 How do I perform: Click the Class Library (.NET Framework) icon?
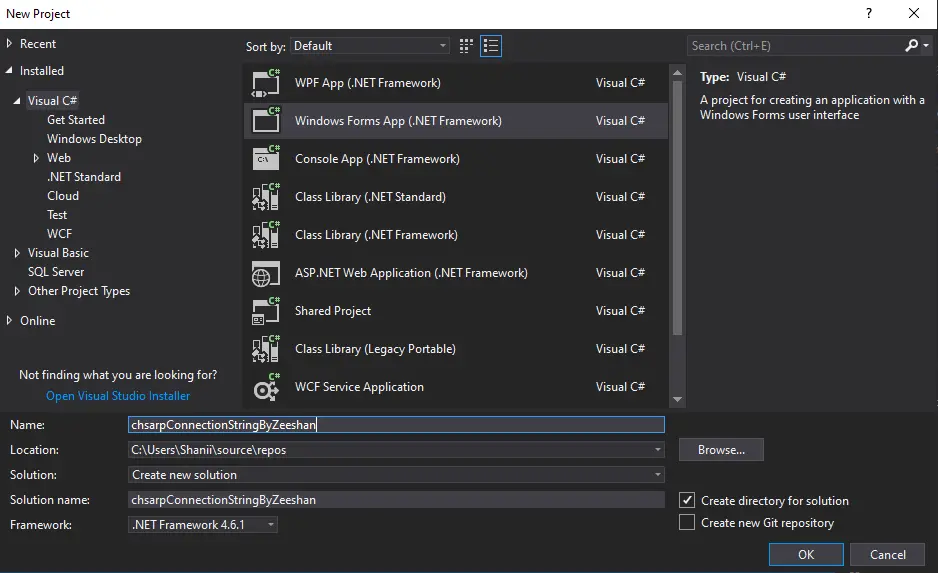(266, 235)
